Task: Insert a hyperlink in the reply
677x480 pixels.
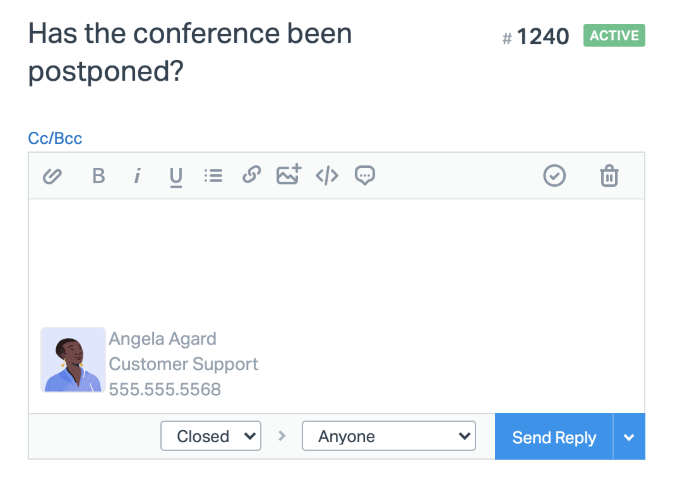Action: coord(252,176)
